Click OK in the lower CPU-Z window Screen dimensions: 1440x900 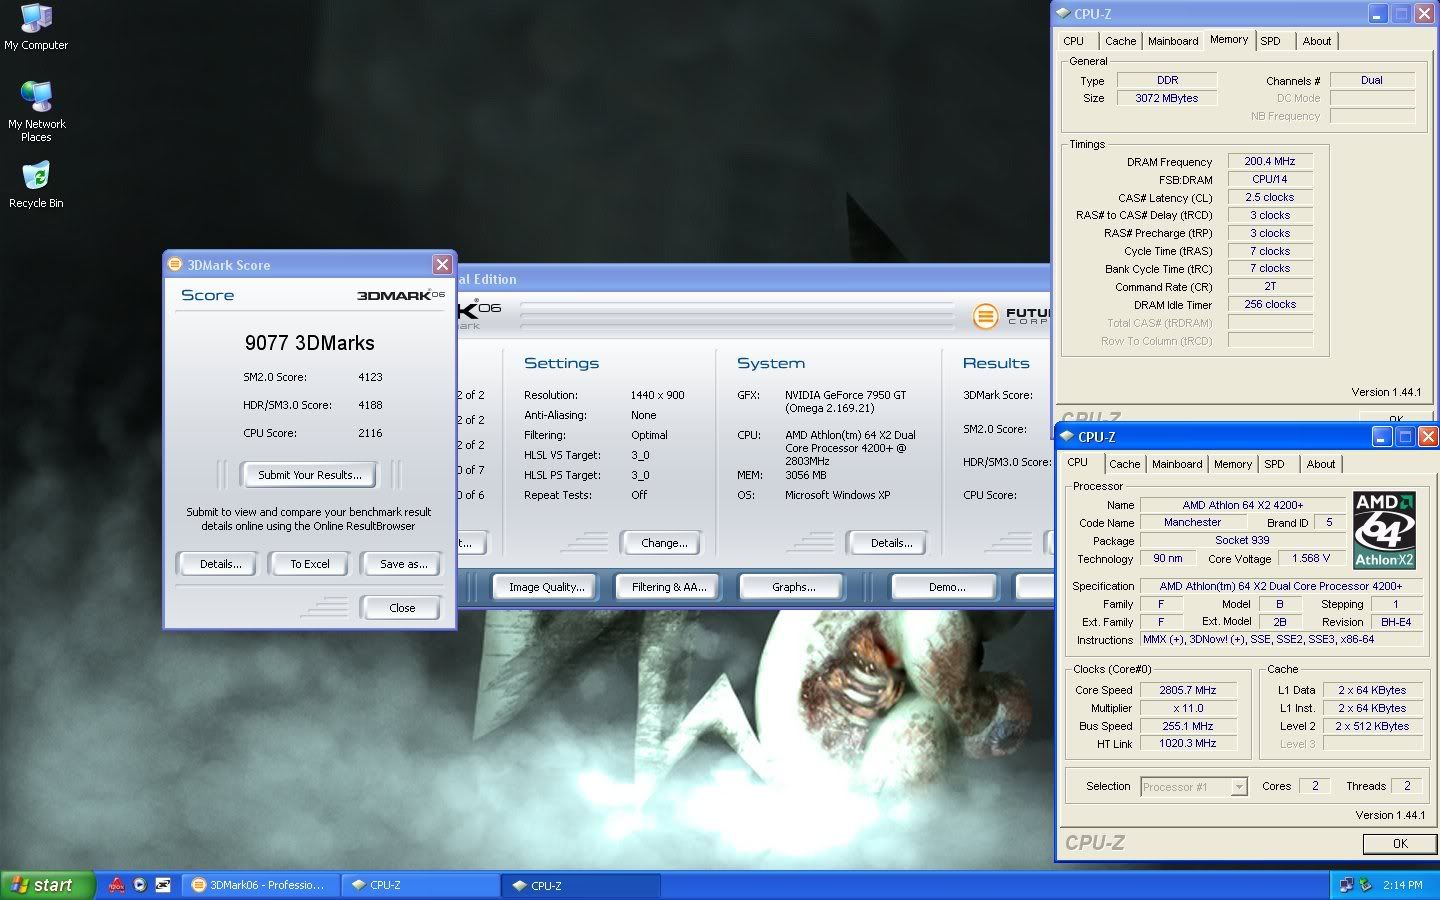click(x=1400, y=844)
